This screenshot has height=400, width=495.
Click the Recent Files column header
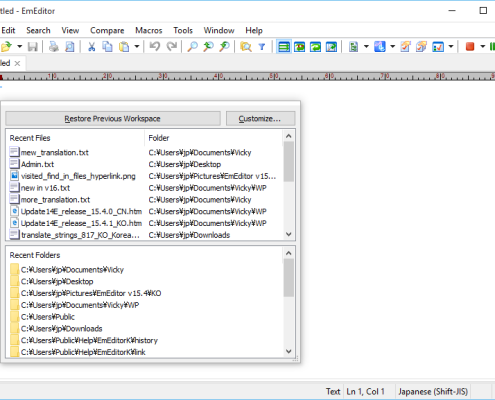(75, 138)
